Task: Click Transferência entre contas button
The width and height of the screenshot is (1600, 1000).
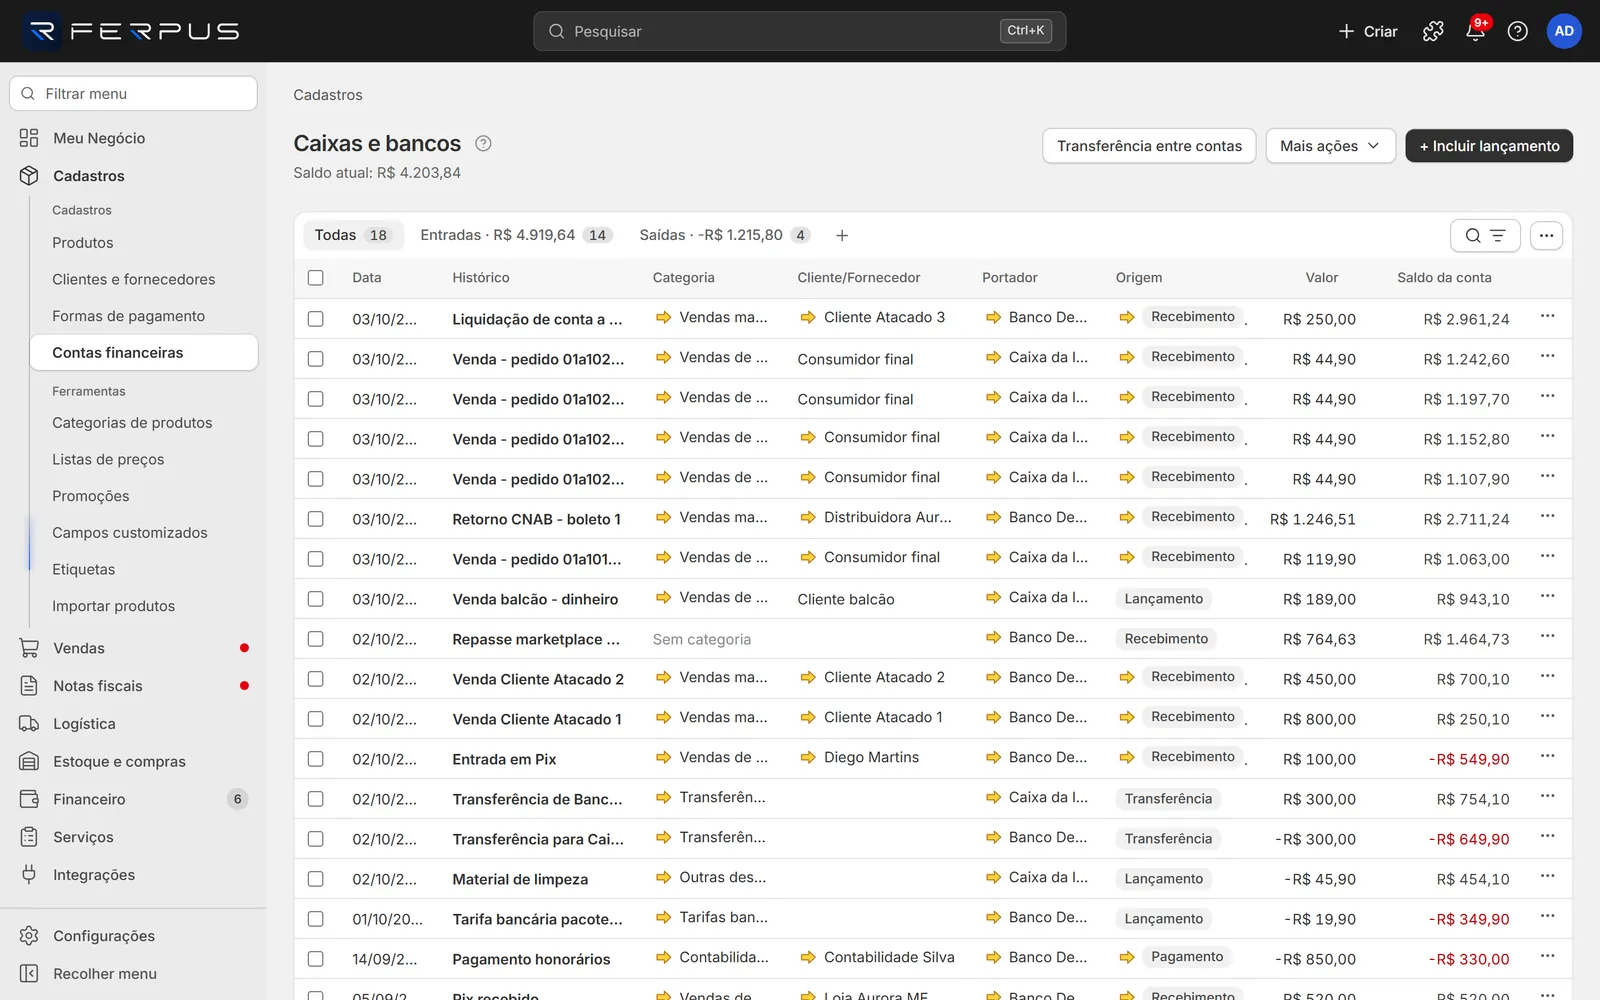Action: (x=1149, y=146)
